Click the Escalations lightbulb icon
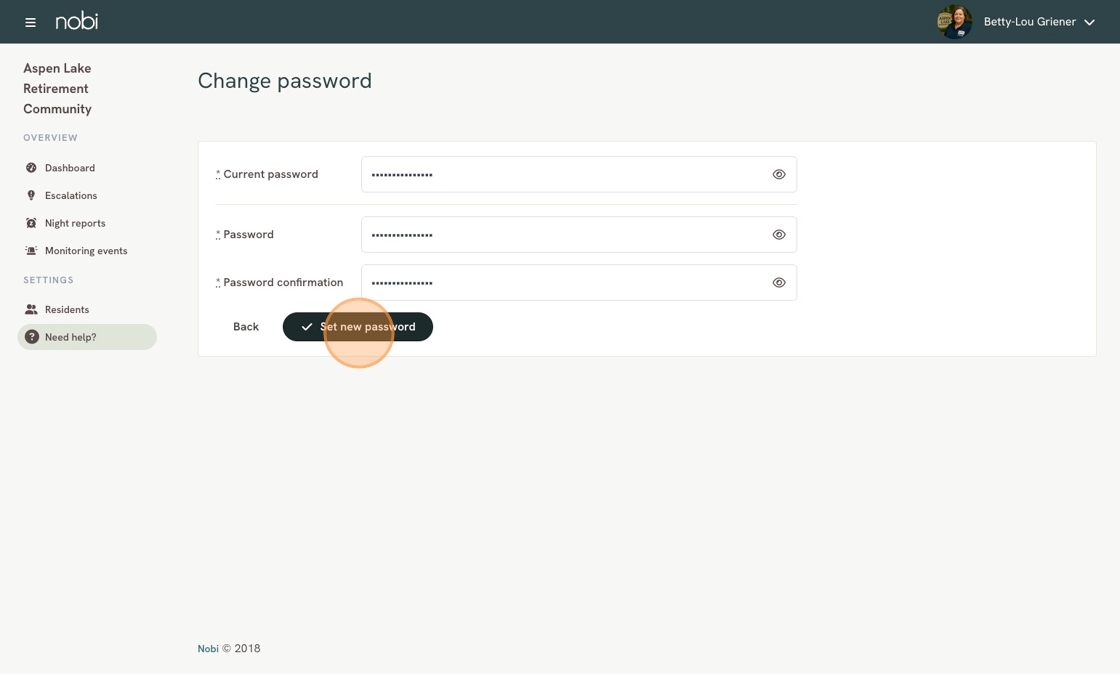The height and width of the screenshot is (674, 1120). [31, 195]
